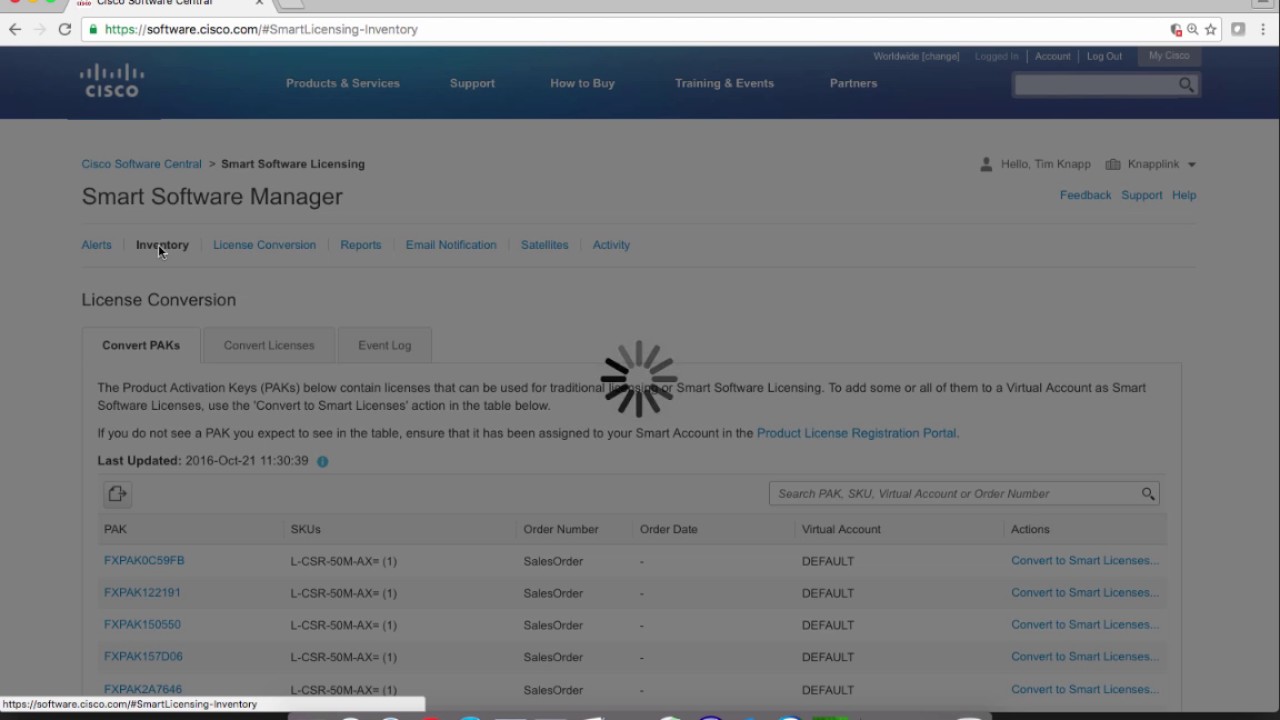Convert FXPAK122191 to Smart Licenses
Screen dimensions: 1280x720
click(1085, 593)
